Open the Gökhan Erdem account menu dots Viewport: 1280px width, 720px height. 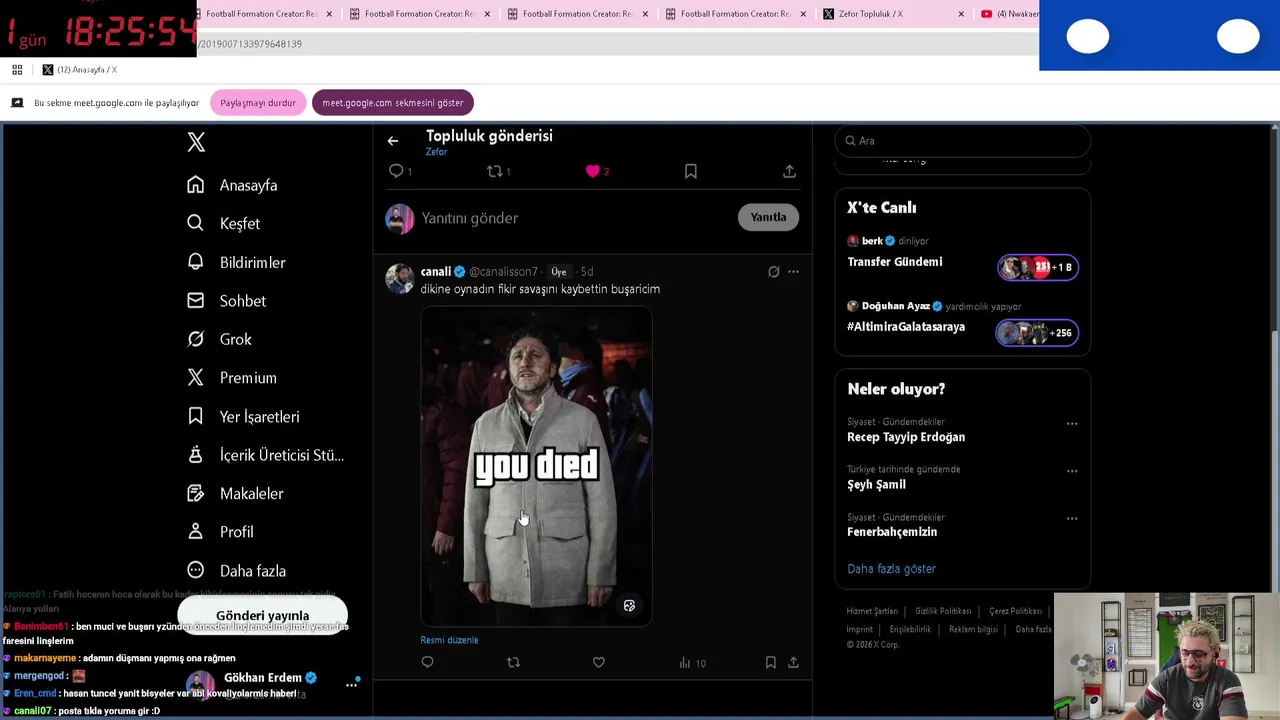pyautogui.click(x=351, y=684)
